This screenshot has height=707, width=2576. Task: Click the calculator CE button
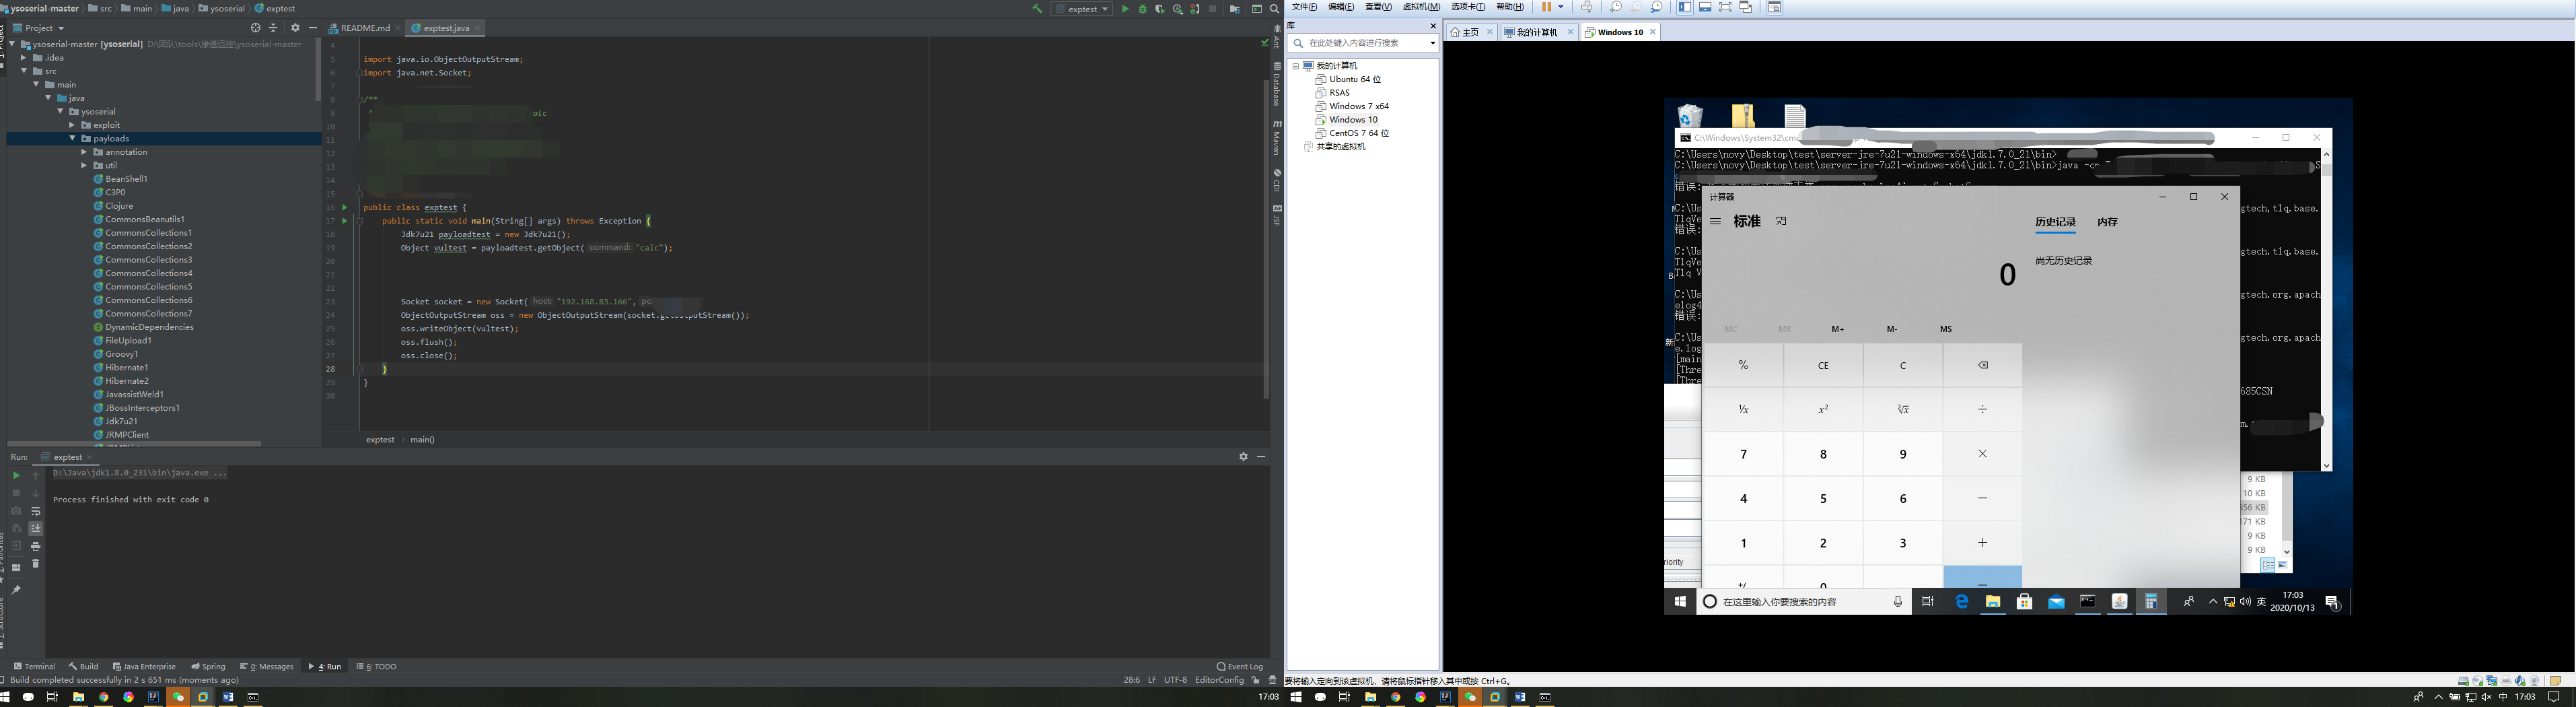pos(1823,365)
